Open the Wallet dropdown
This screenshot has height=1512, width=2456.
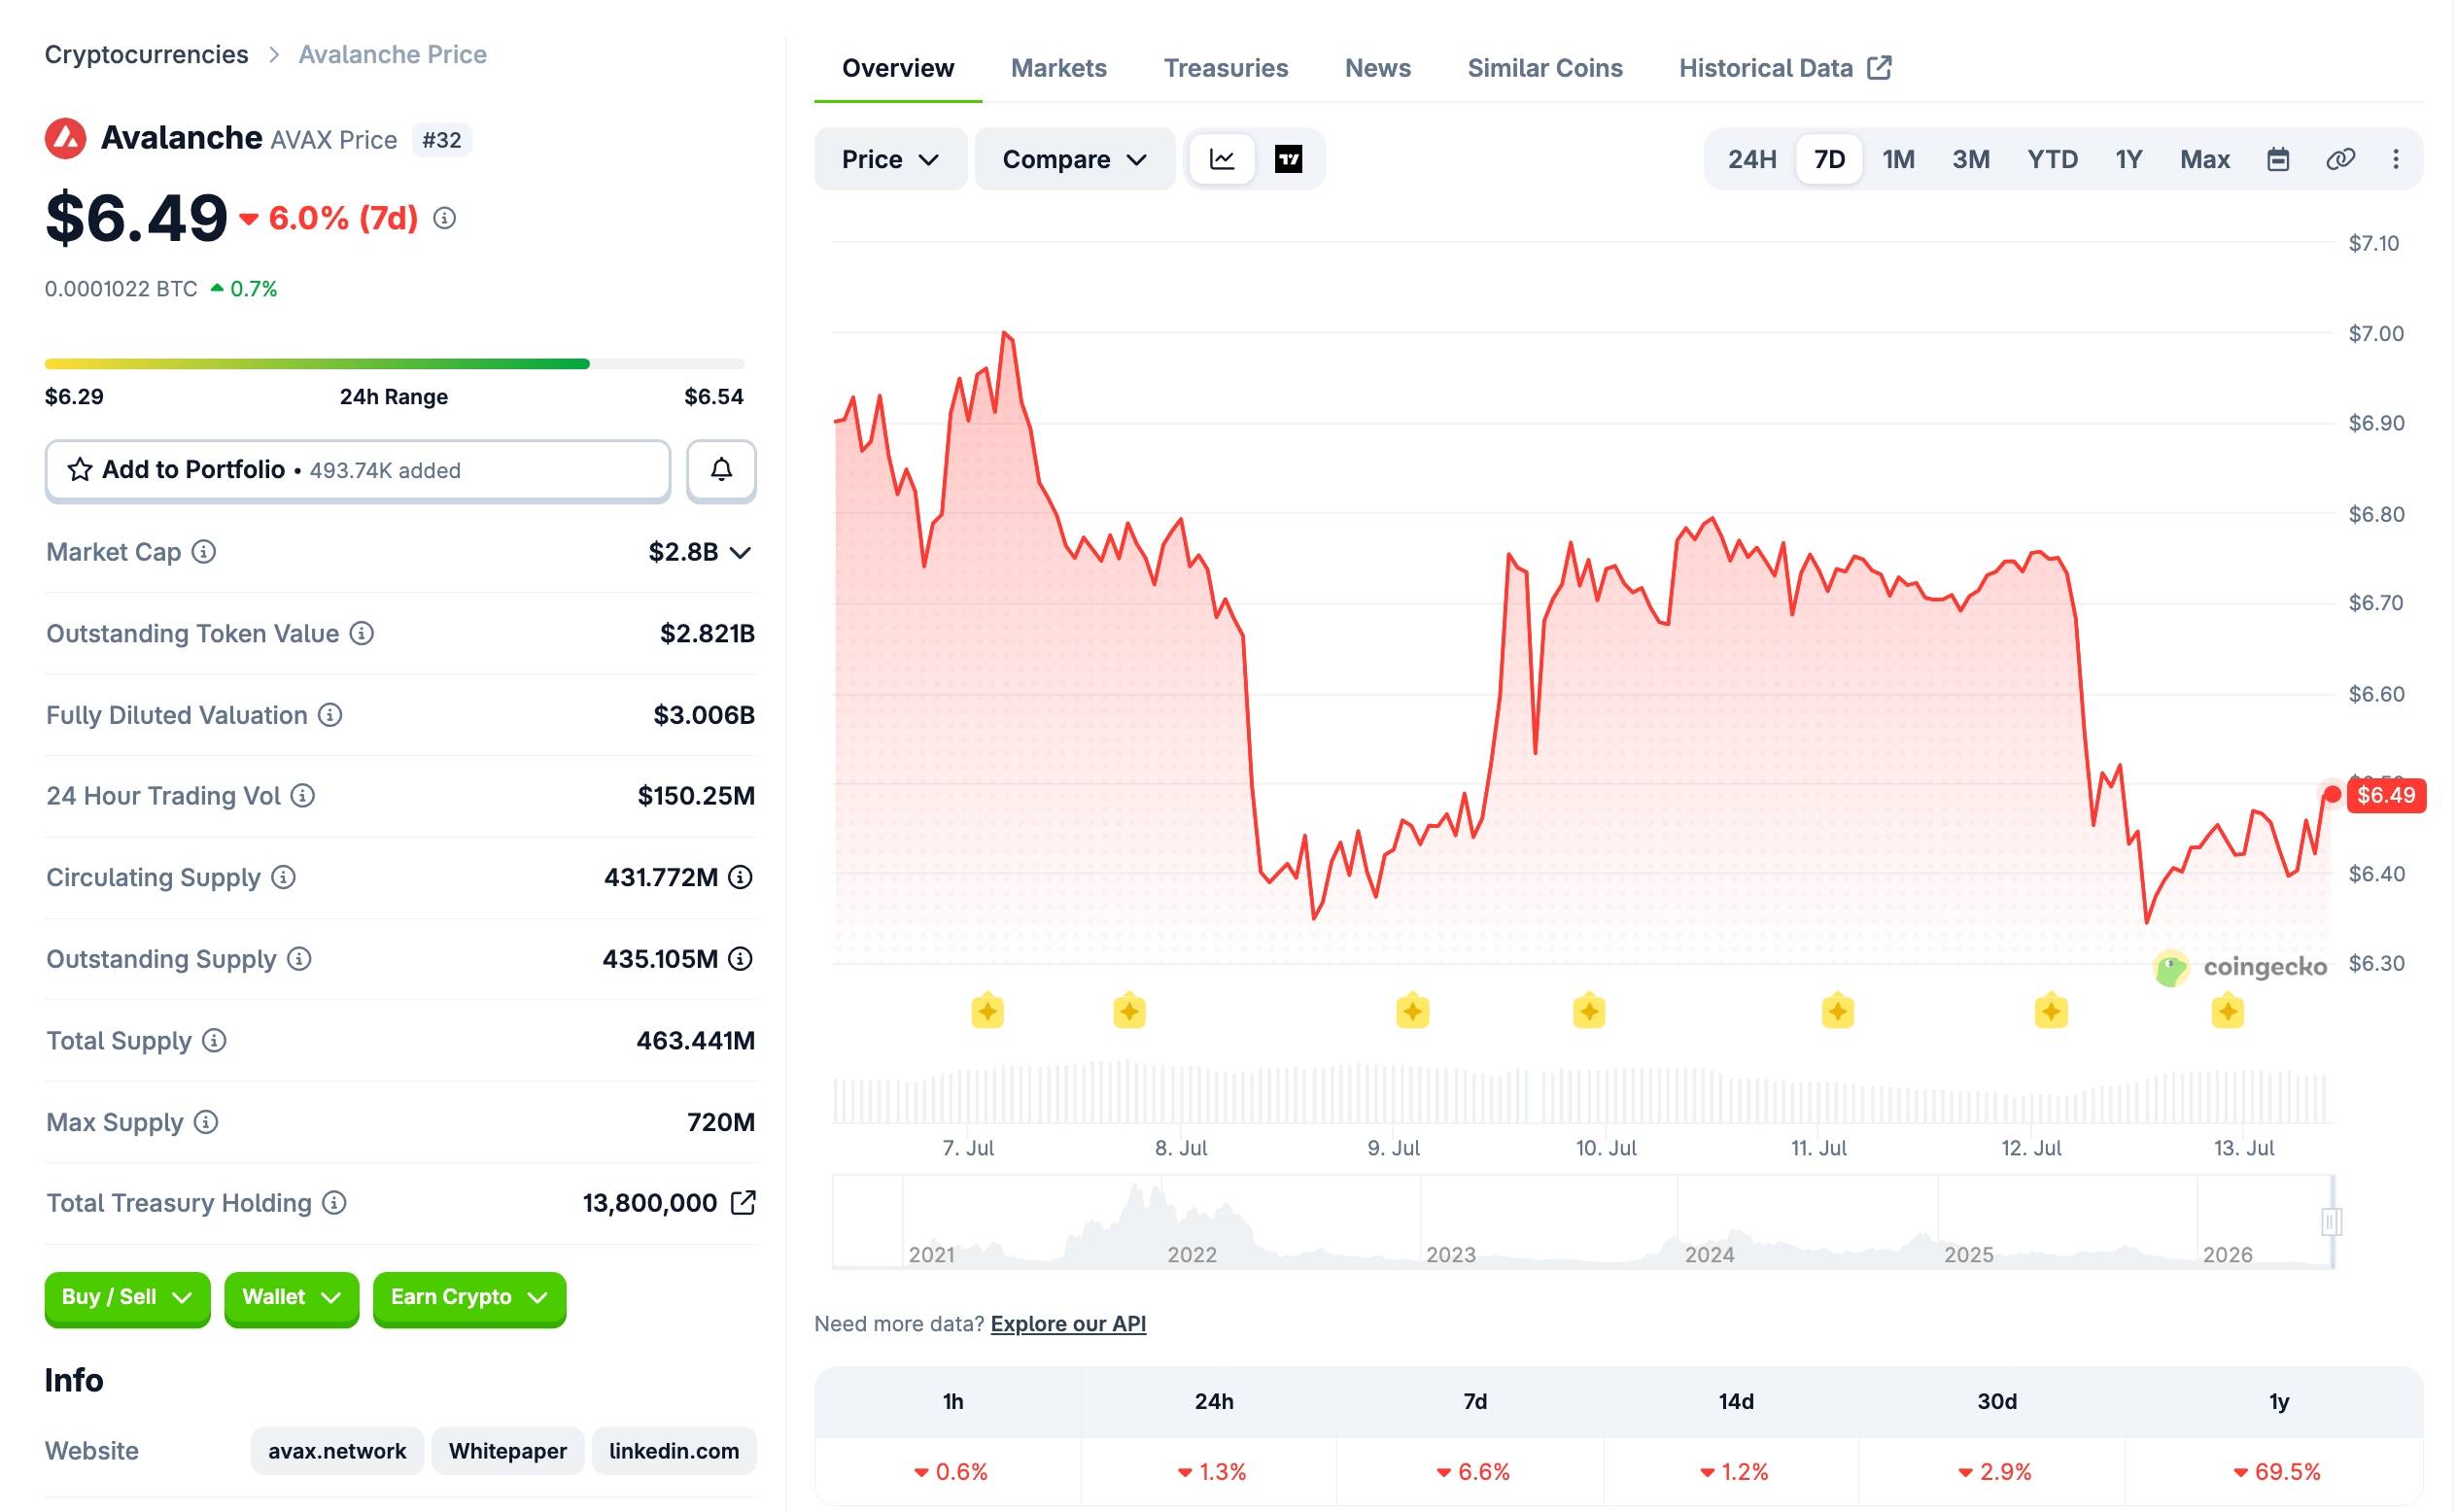pos(292,1299)
